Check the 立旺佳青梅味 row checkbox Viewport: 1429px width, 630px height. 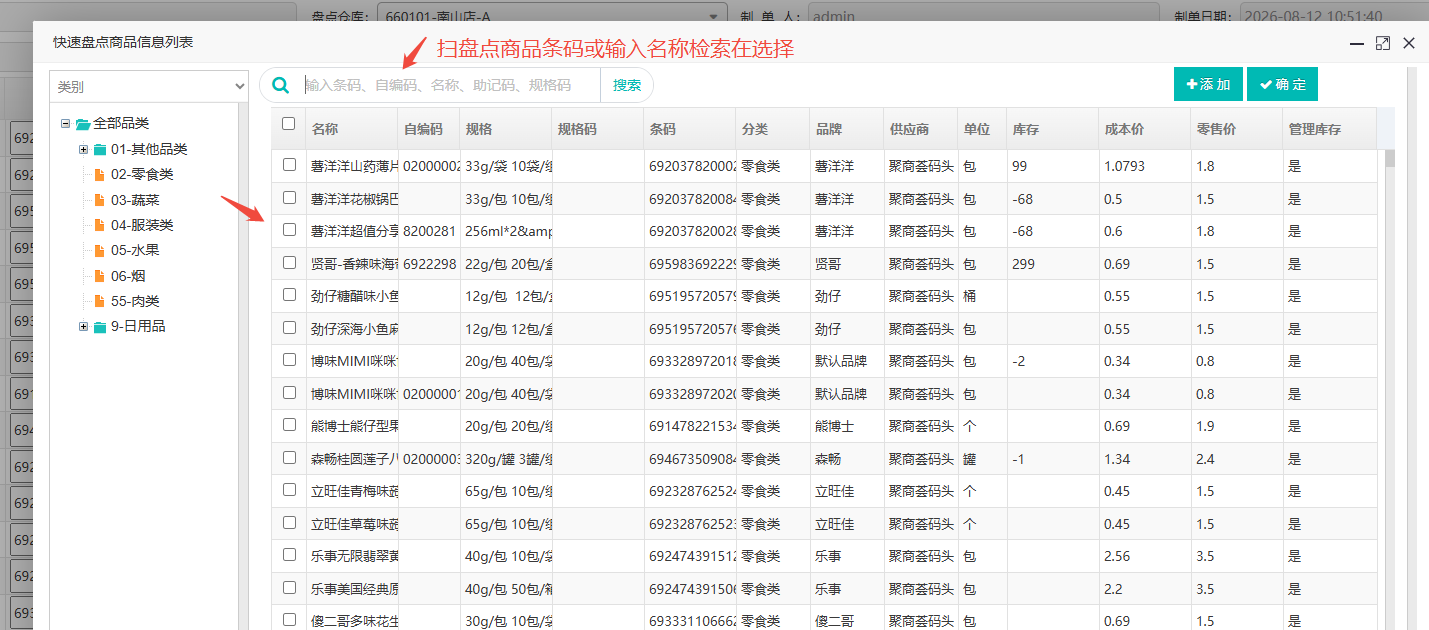(x=289, y=489)
